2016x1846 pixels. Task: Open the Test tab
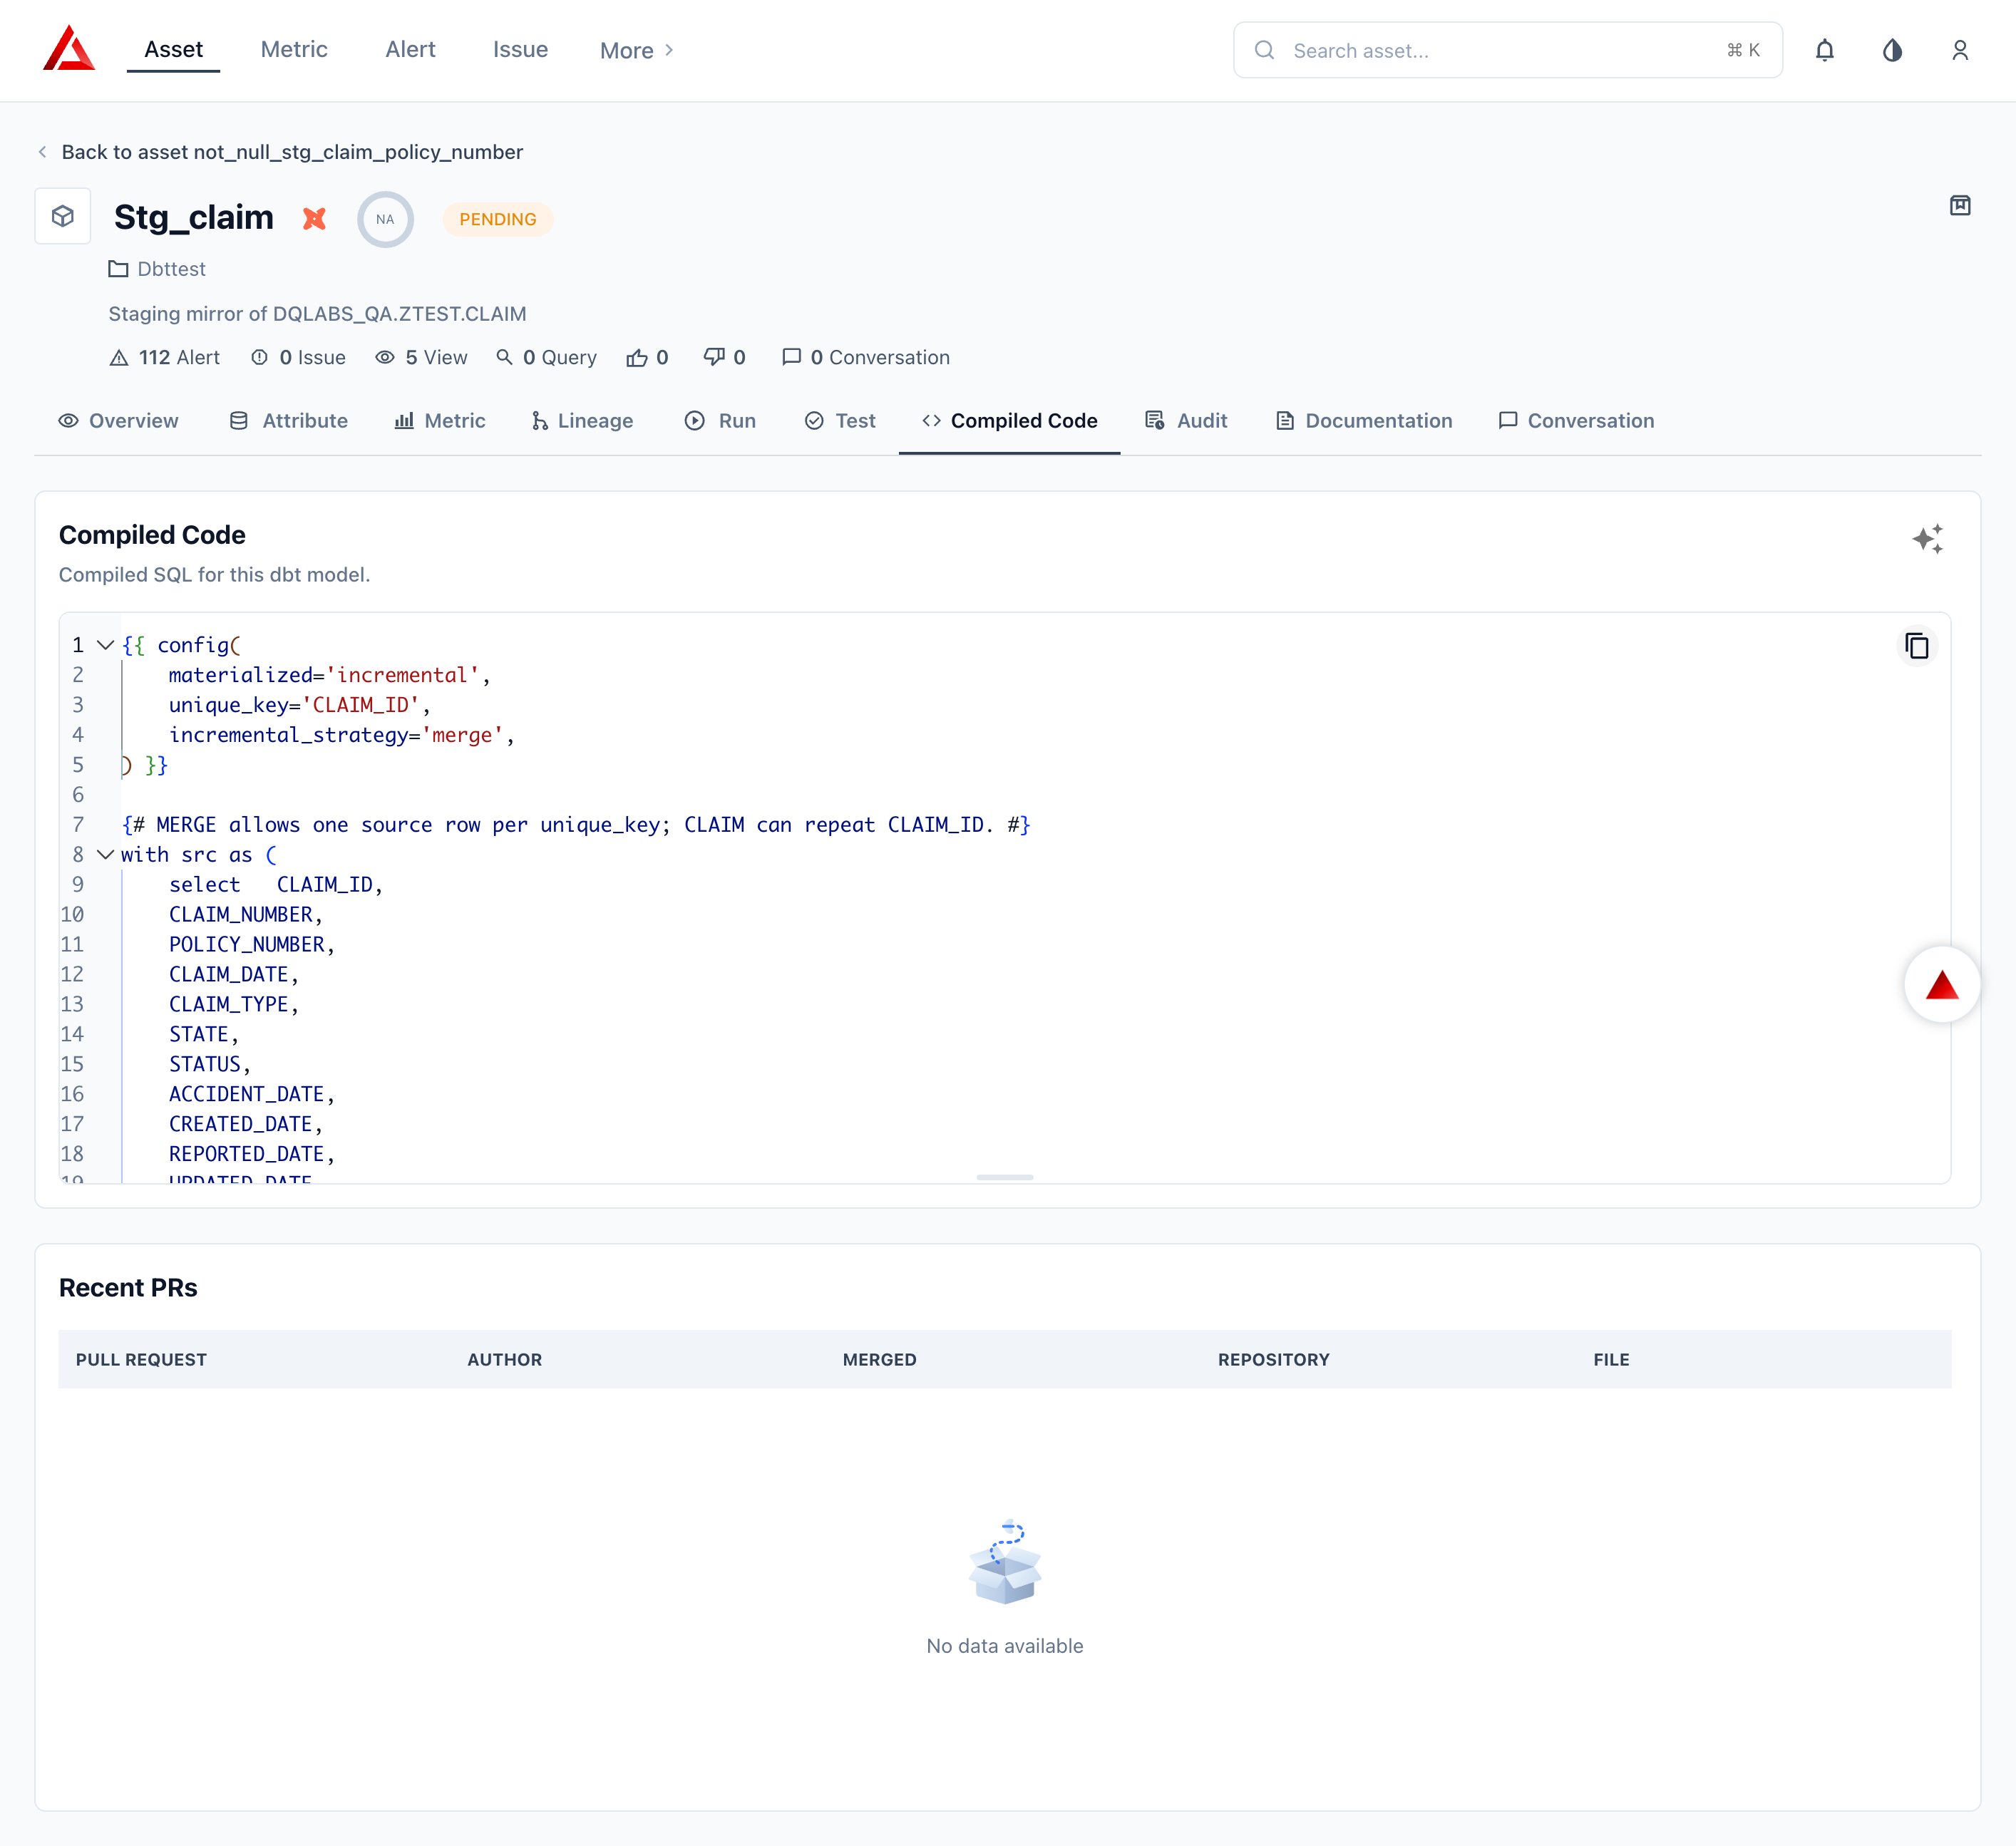840,421
